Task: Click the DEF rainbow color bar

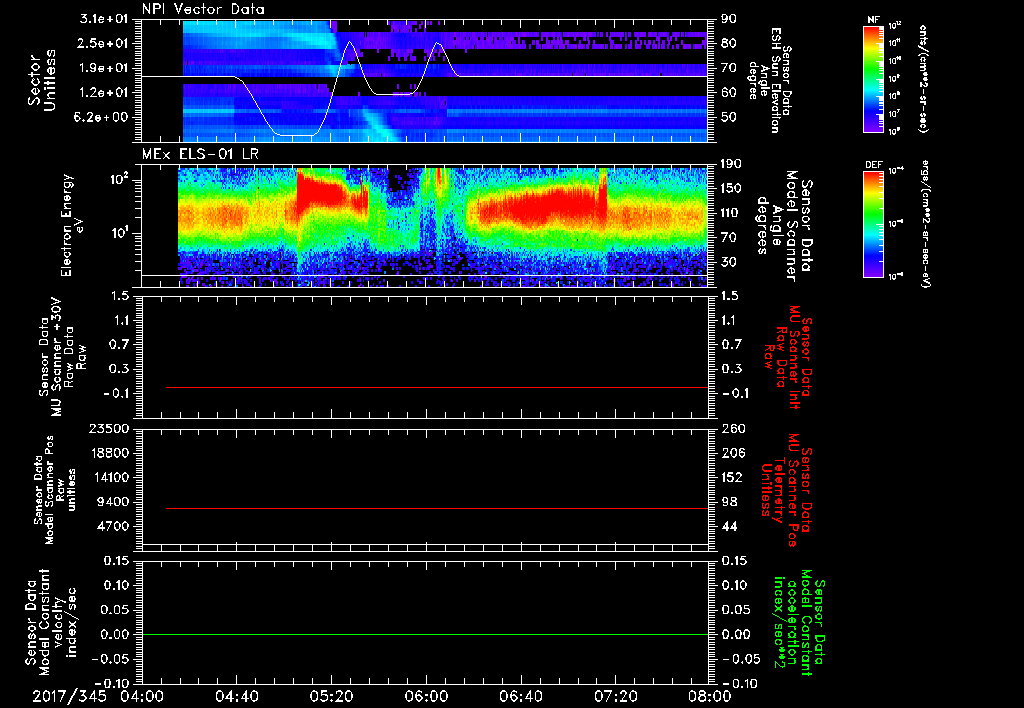Action: pos(873,224)
